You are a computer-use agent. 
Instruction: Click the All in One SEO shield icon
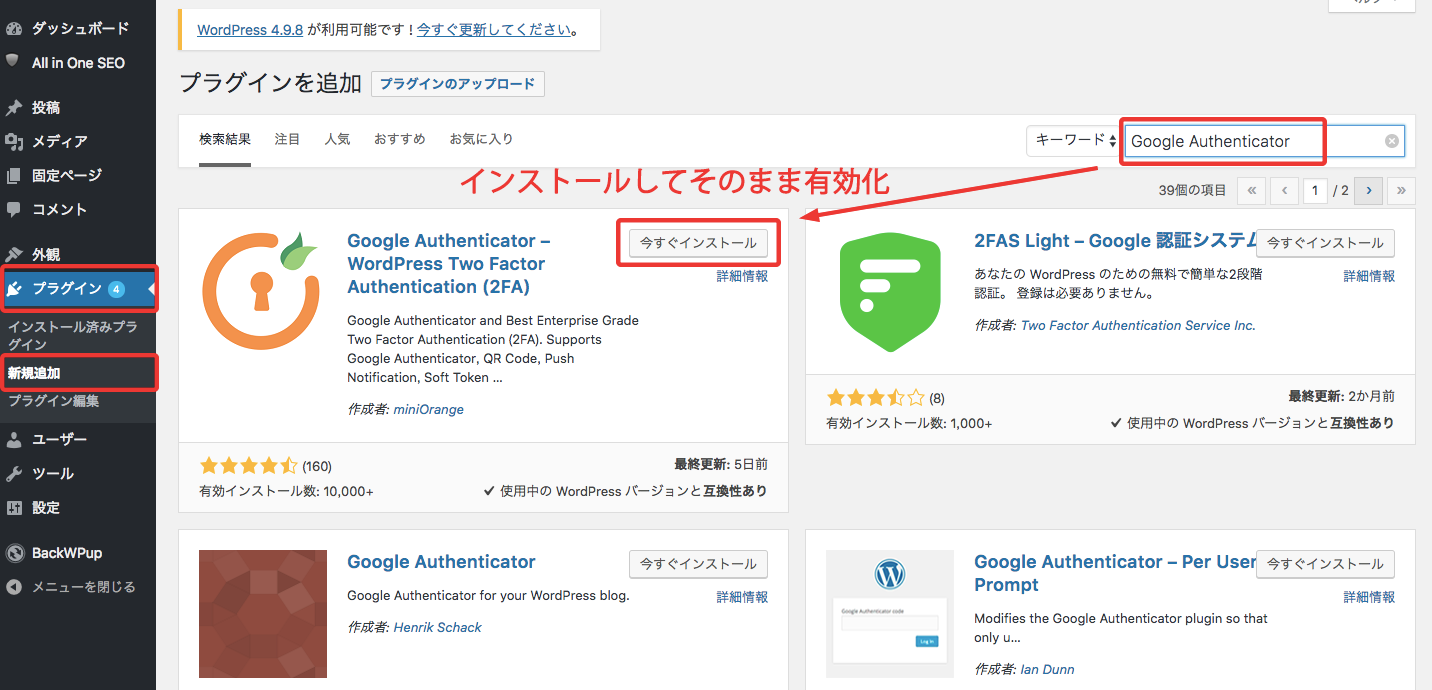click(13, 62)
